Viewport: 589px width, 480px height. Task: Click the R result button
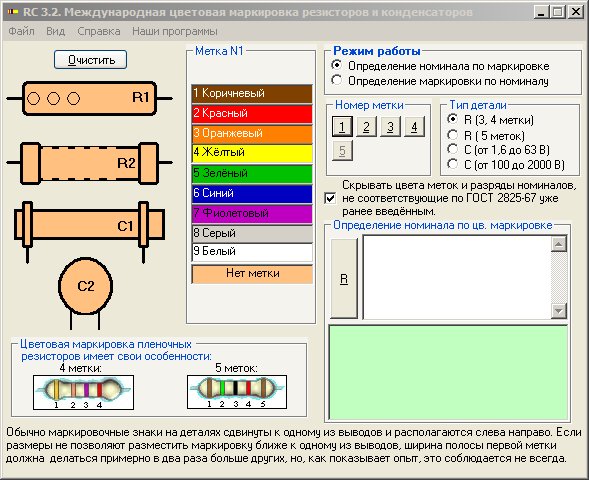click(x=344, y=279)
